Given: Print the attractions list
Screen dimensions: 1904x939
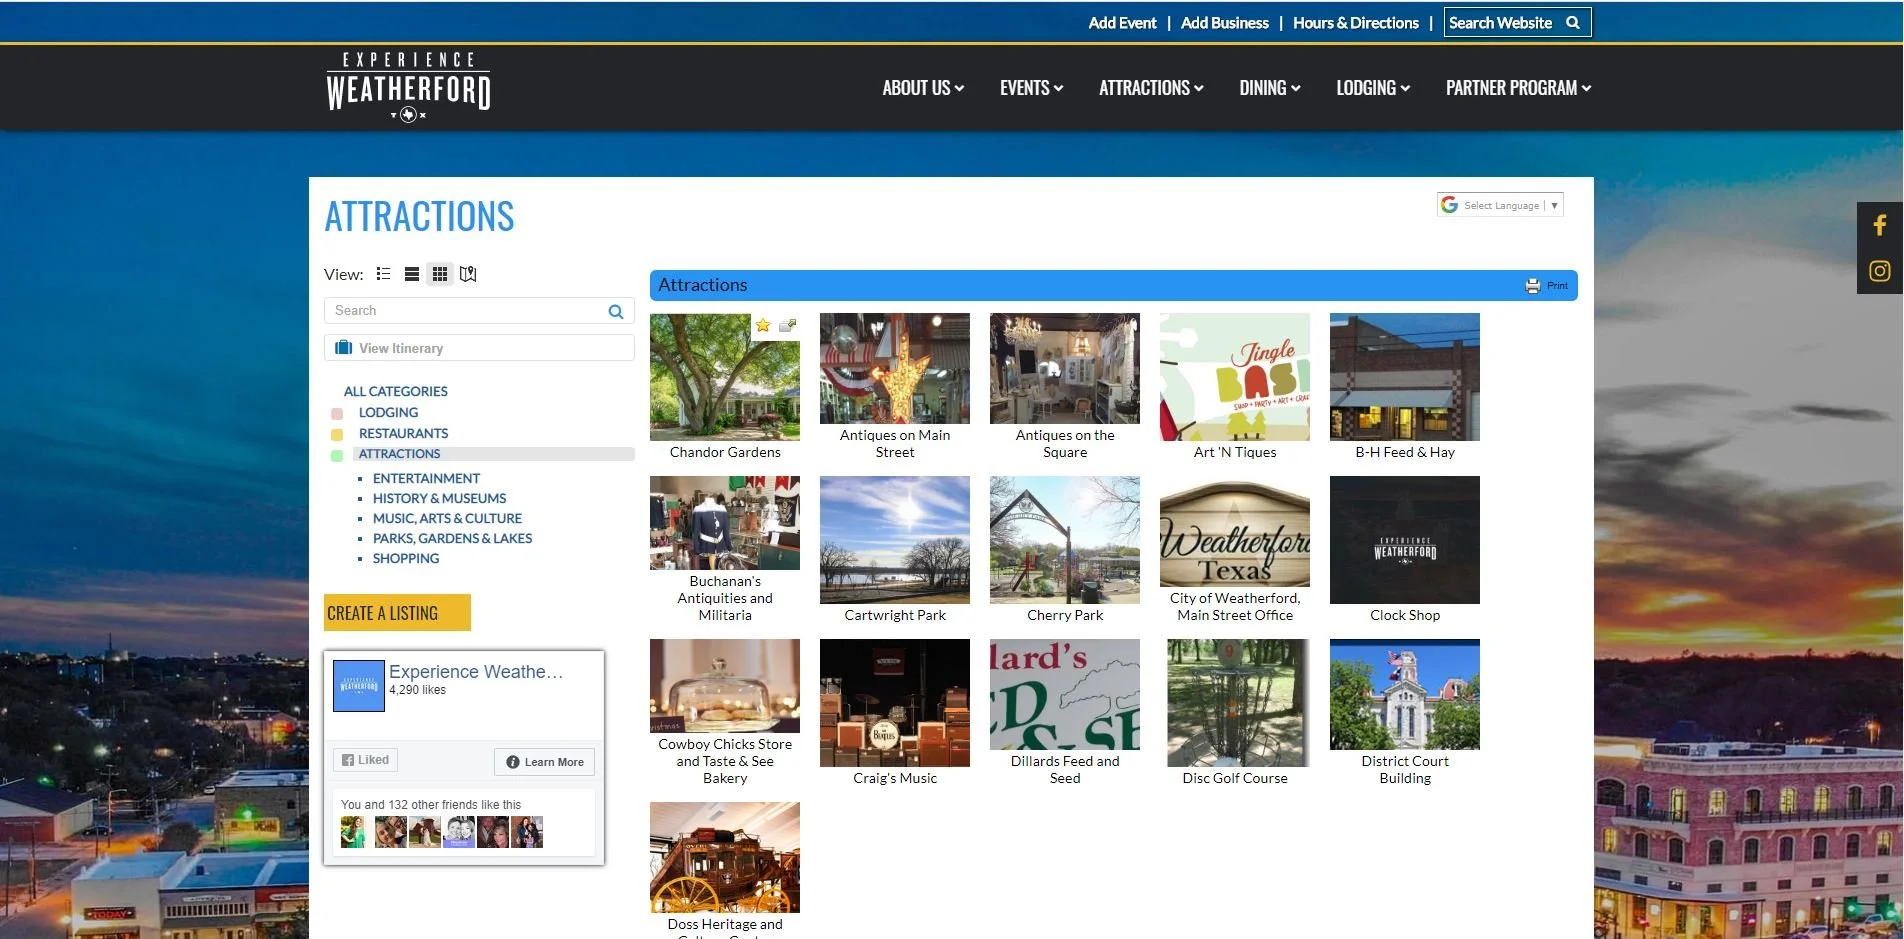Looking at the screenshot, I should (x=1545, y=285).
